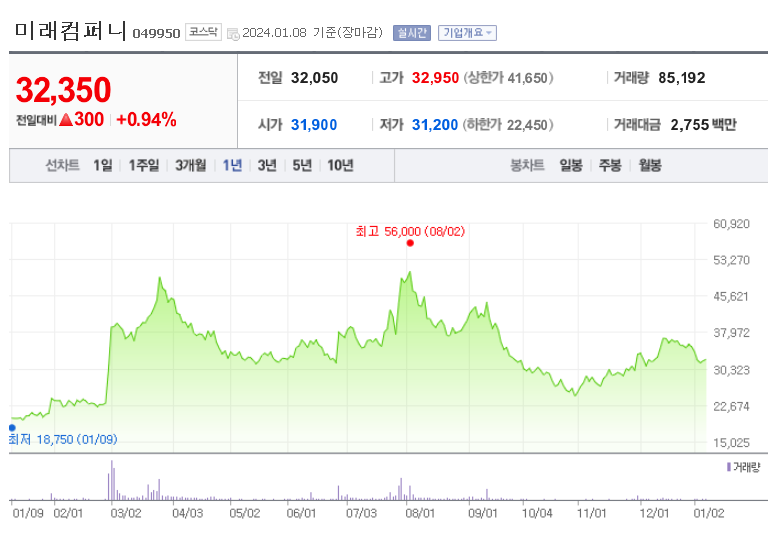
Task: Click the stock code 049950
Action: click(x=156, y=33)
